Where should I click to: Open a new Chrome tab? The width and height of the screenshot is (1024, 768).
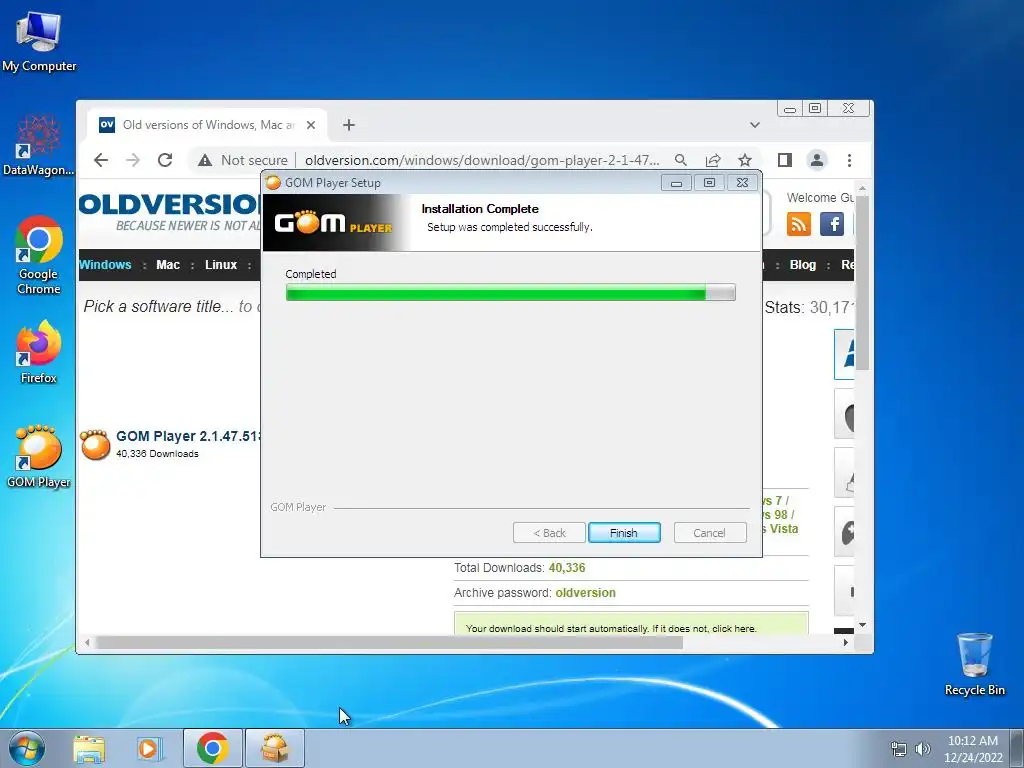349,125
